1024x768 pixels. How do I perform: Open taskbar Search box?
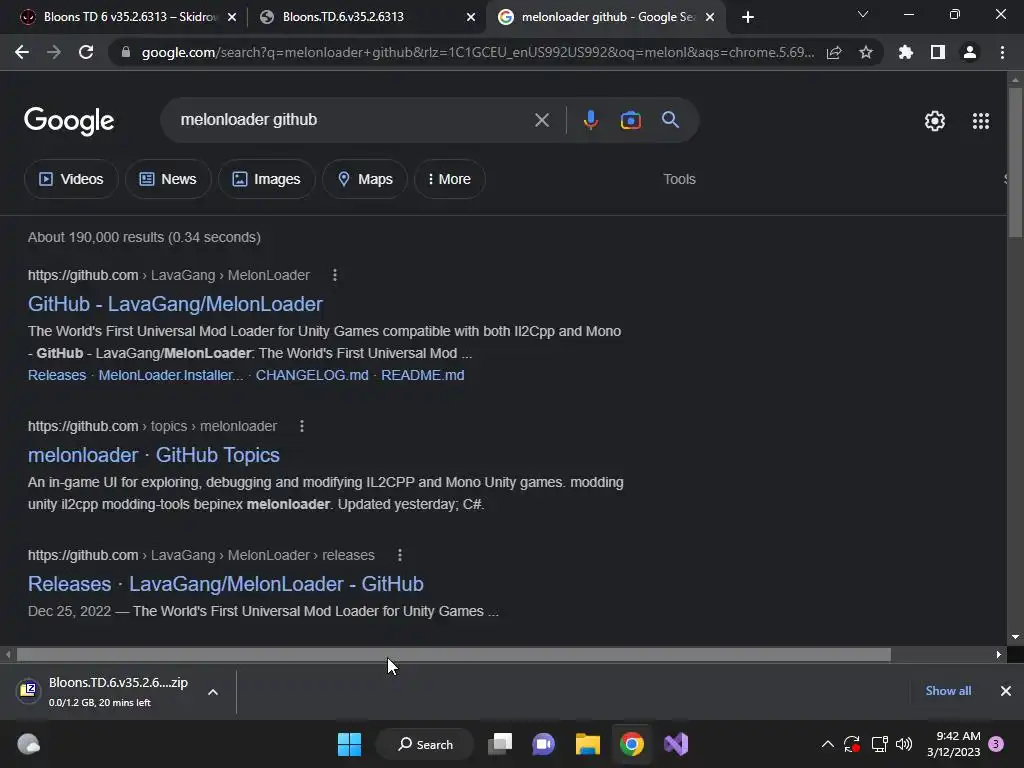[425, 744]
